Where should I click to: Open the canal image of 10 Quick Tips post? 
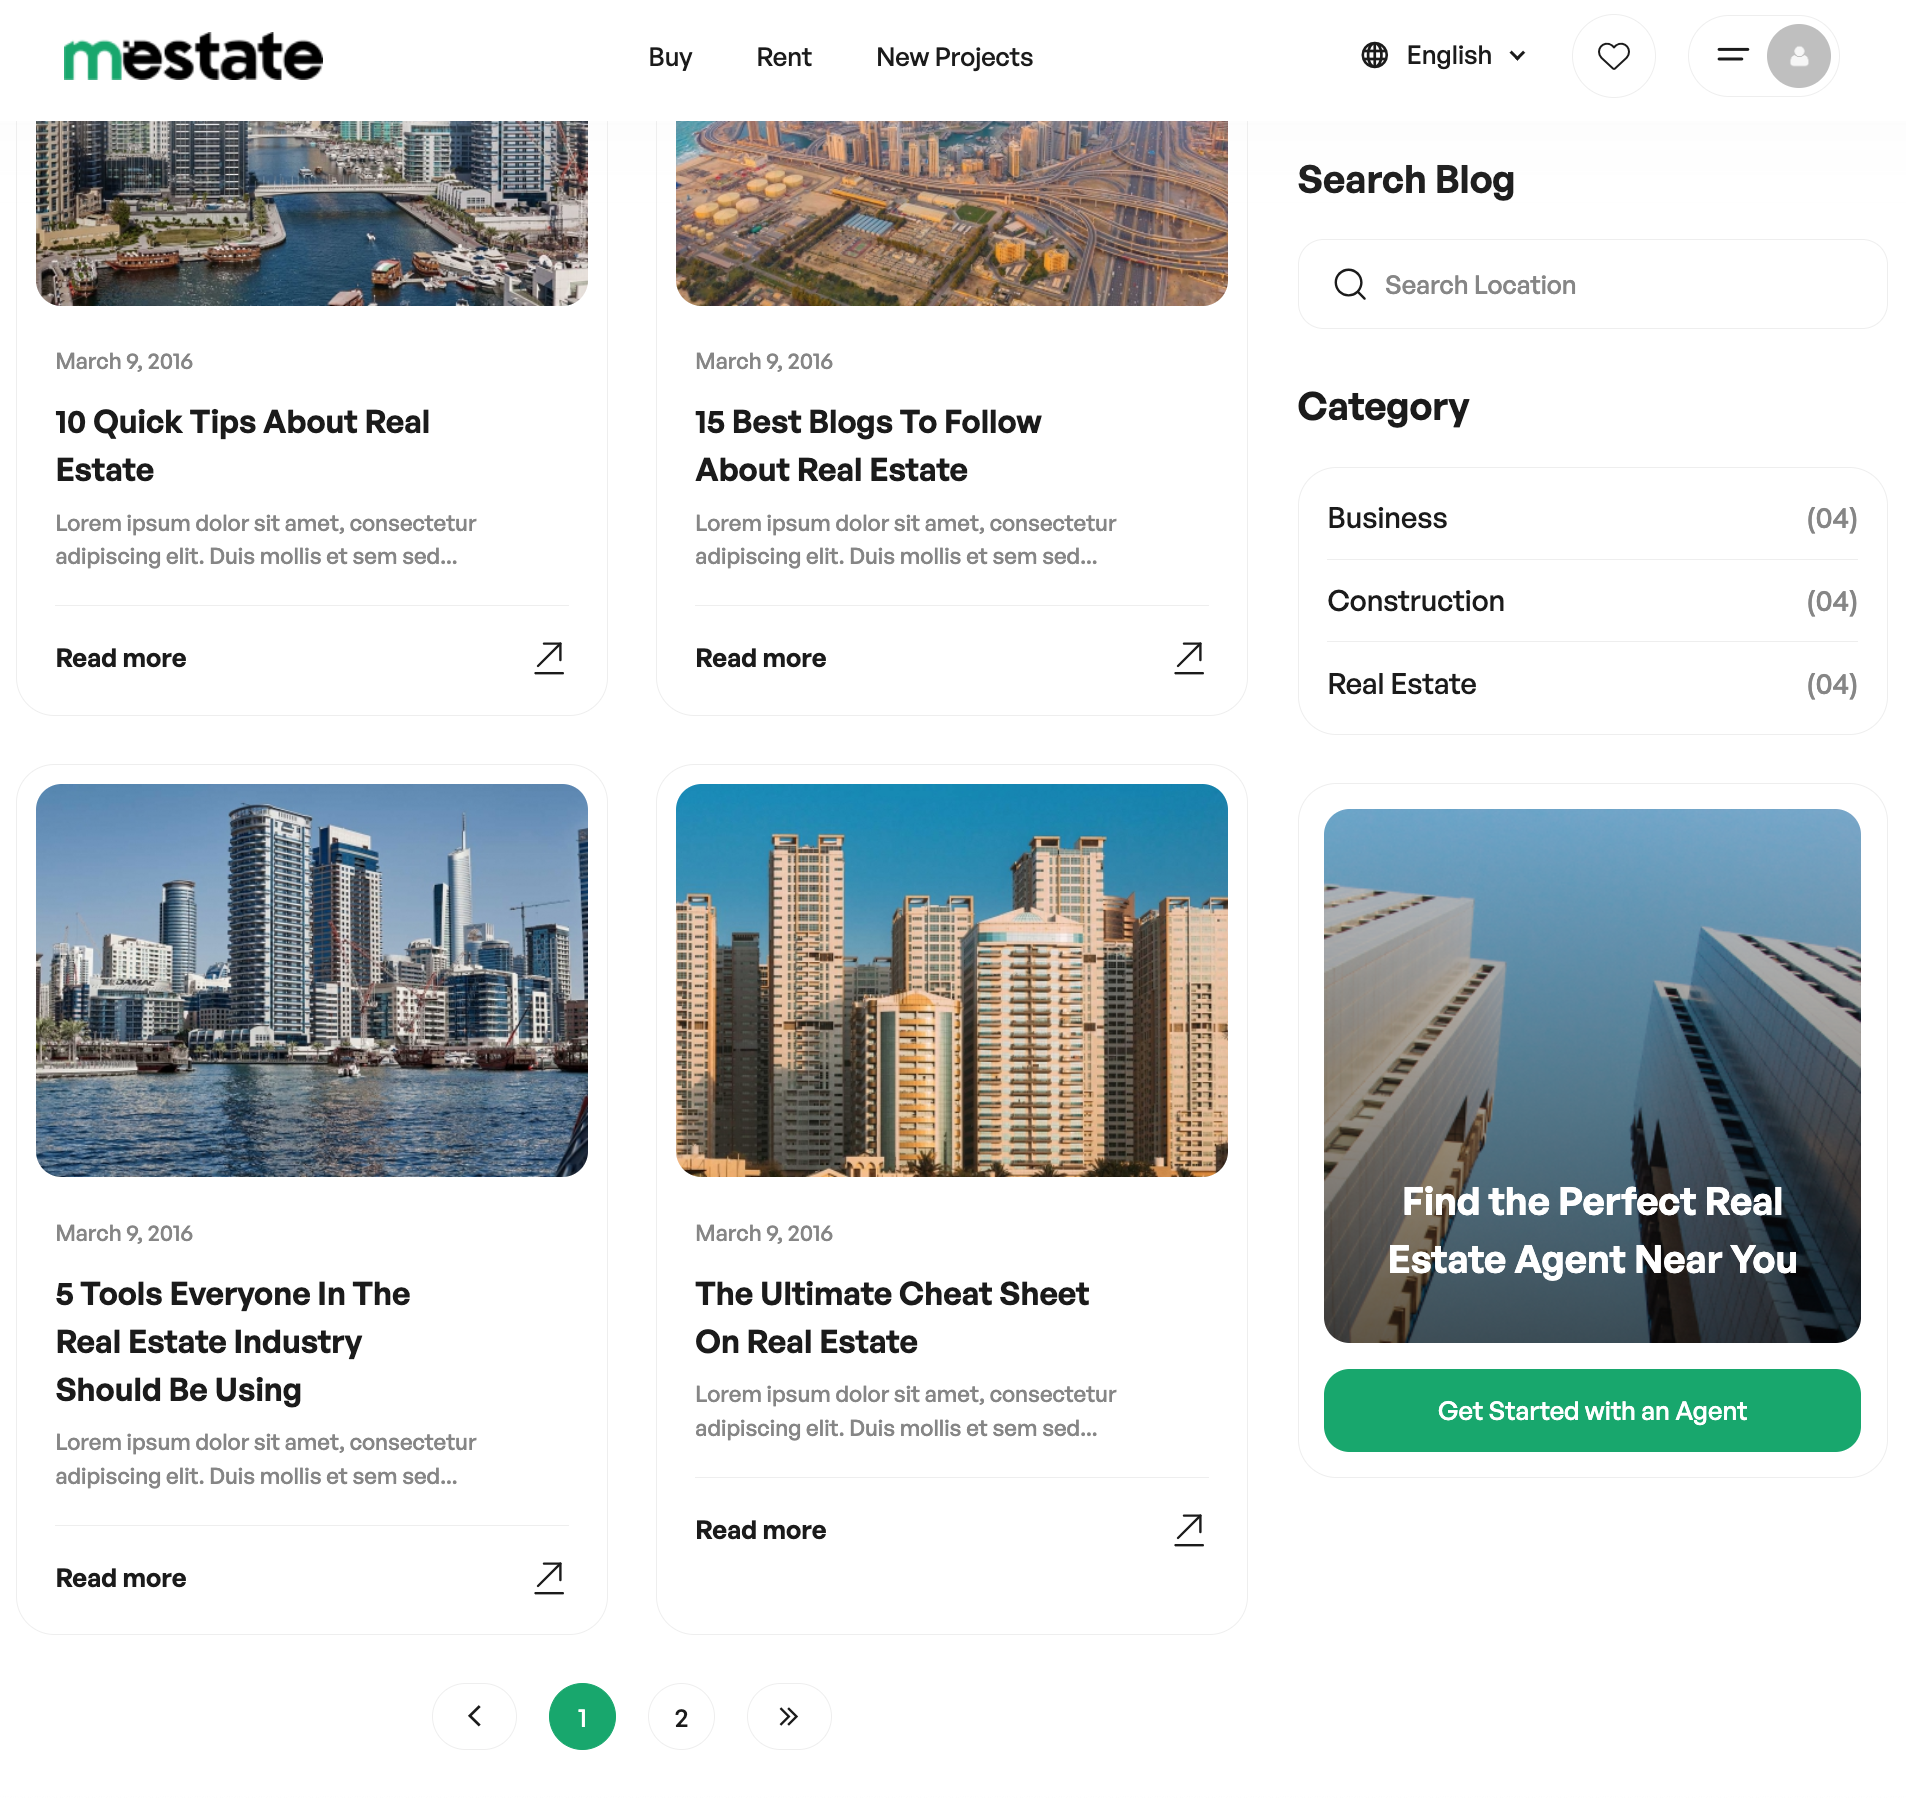pos(312,213)
